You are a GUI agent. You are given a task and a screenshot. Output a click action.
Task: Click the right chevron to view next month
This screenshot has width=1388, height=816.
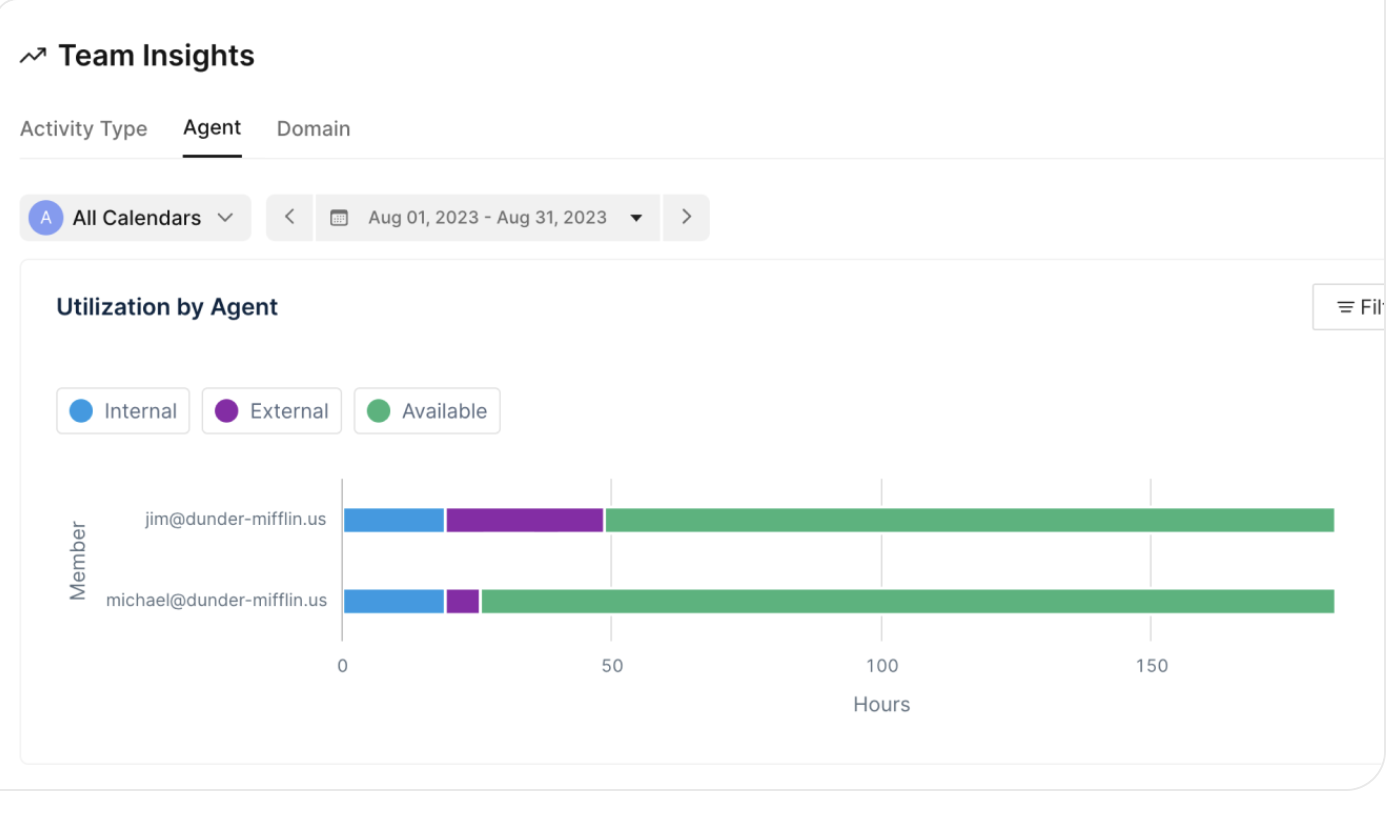(687, 217)
